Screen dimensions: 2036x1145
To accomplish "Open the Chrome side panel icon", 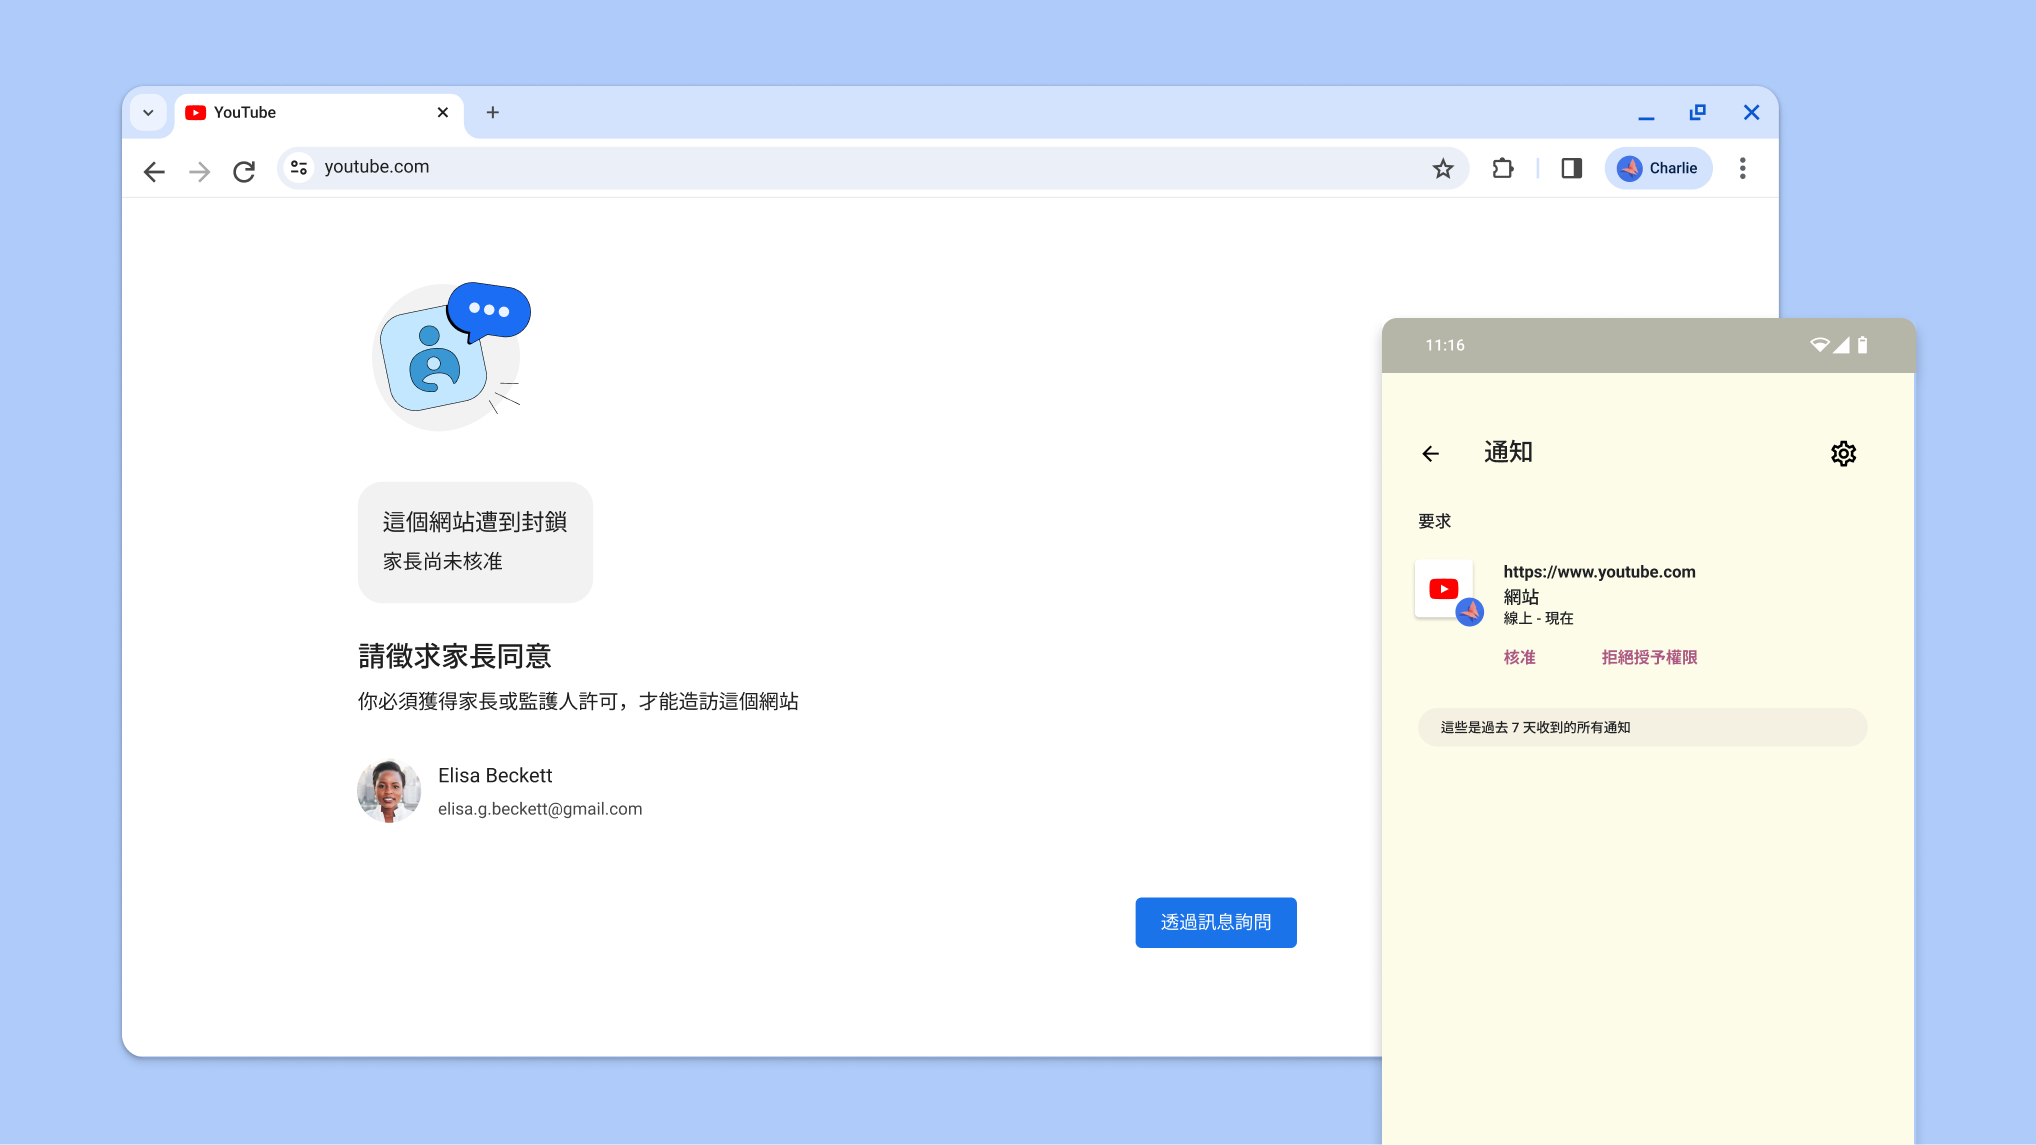I will [x=1570, y=168].
